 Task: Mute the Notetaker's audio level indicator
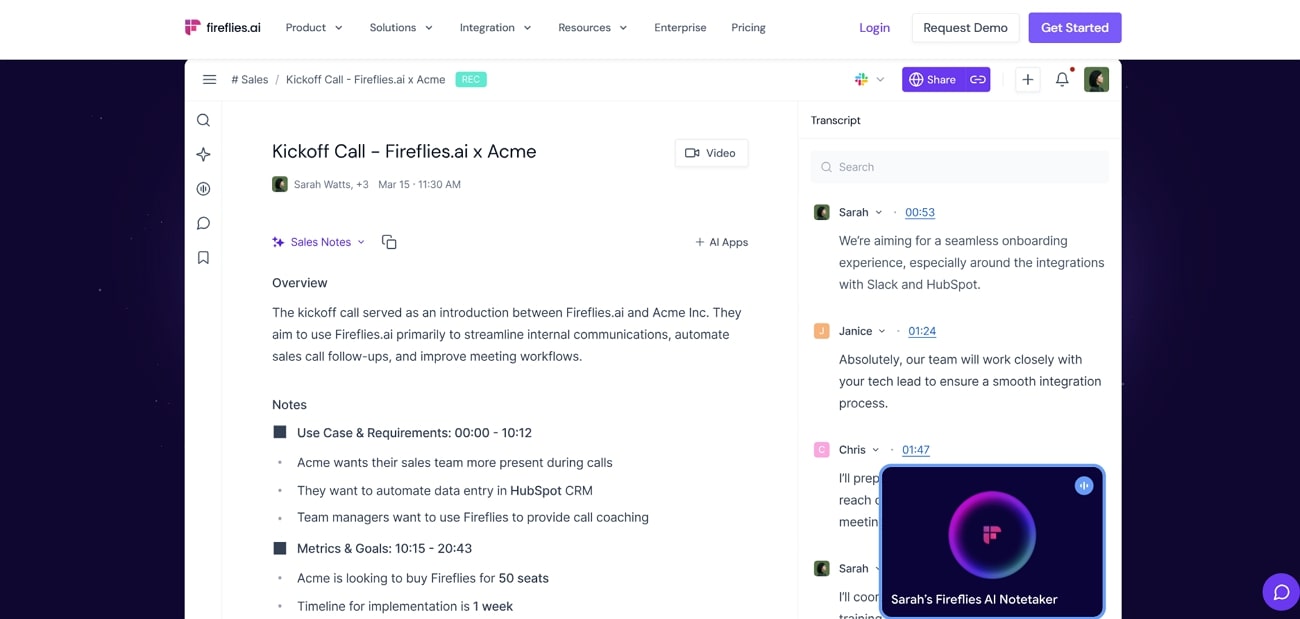pyautogui.click(x=1084, y=485)
